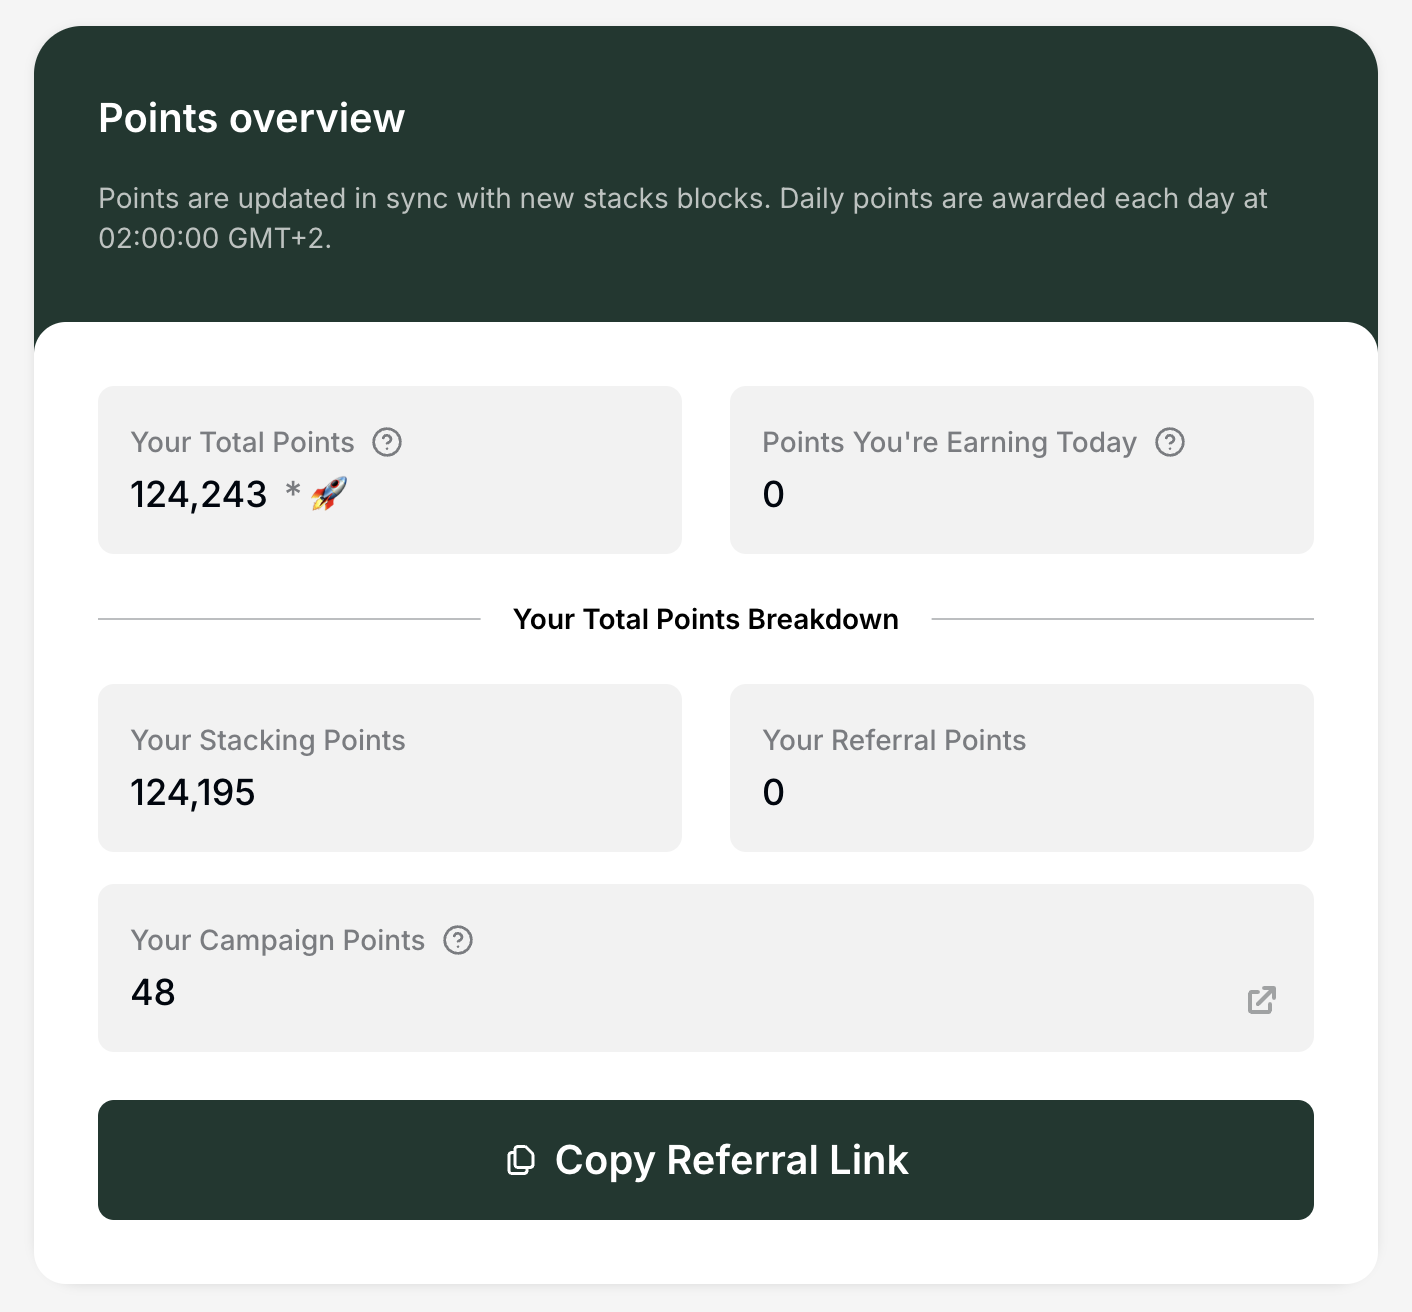
Task: Click the Points overview heading
Action: pos(252,118)
